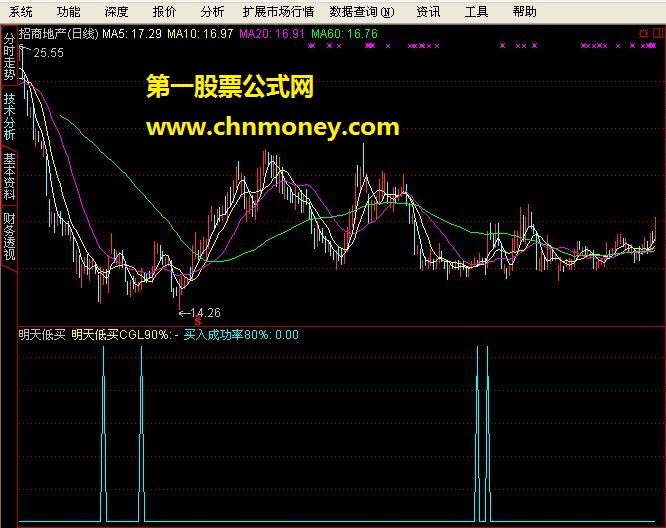Click the MA60: 16.76 label

coord(344,34)
